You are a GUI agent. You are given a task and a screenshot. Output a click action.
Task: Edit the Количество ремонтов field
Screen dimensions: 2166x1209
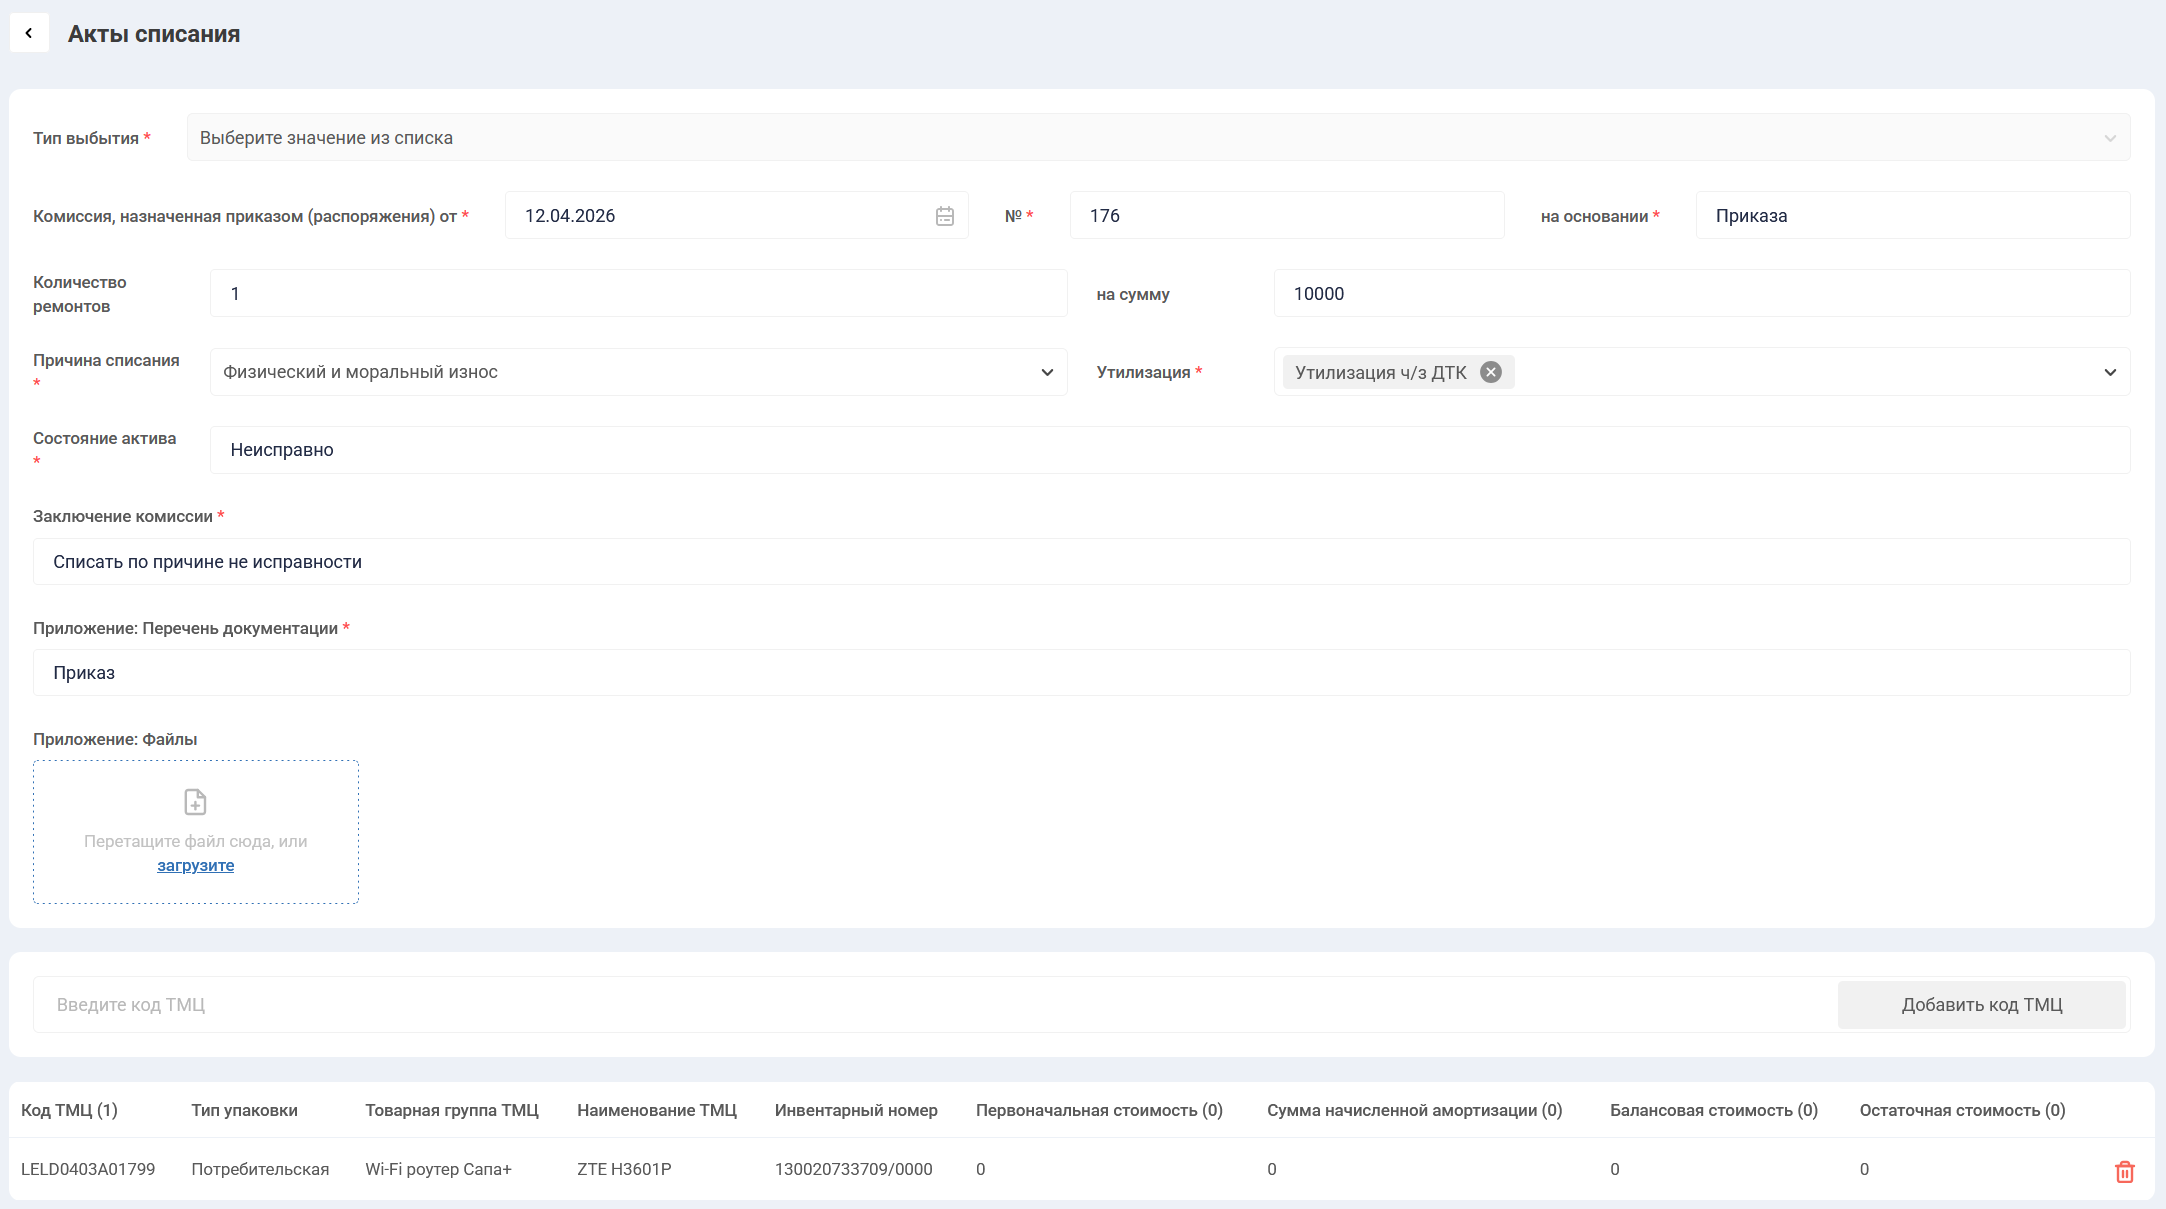click(x=638, y=294)
